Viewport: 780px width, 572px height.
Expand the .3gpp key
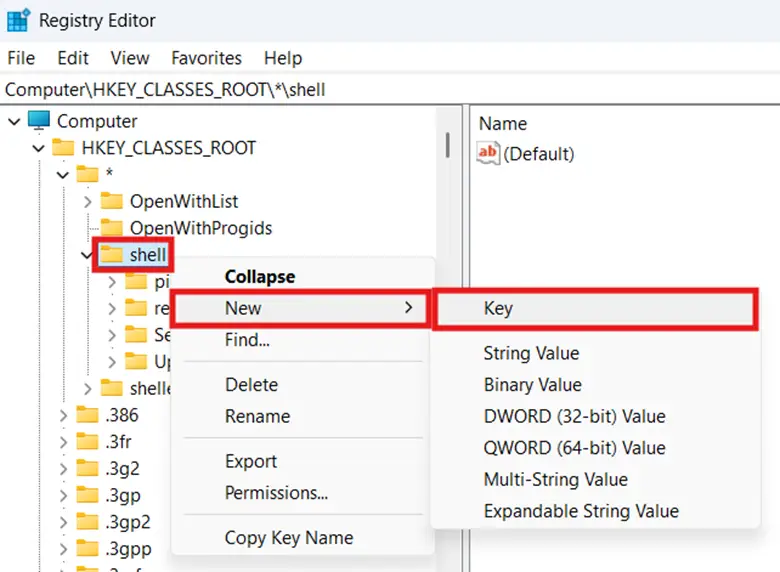pyautogui.click(x=63, y=550)
